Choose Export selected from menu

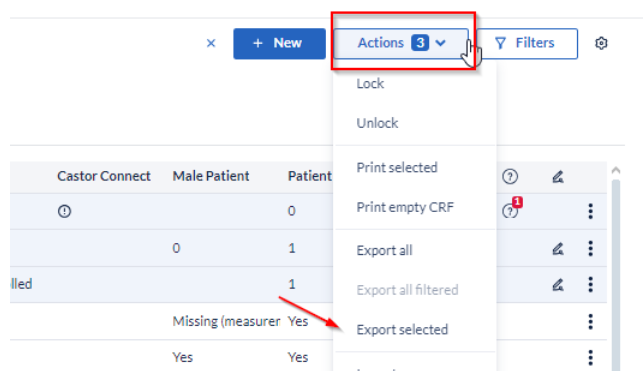pos(402,330)
